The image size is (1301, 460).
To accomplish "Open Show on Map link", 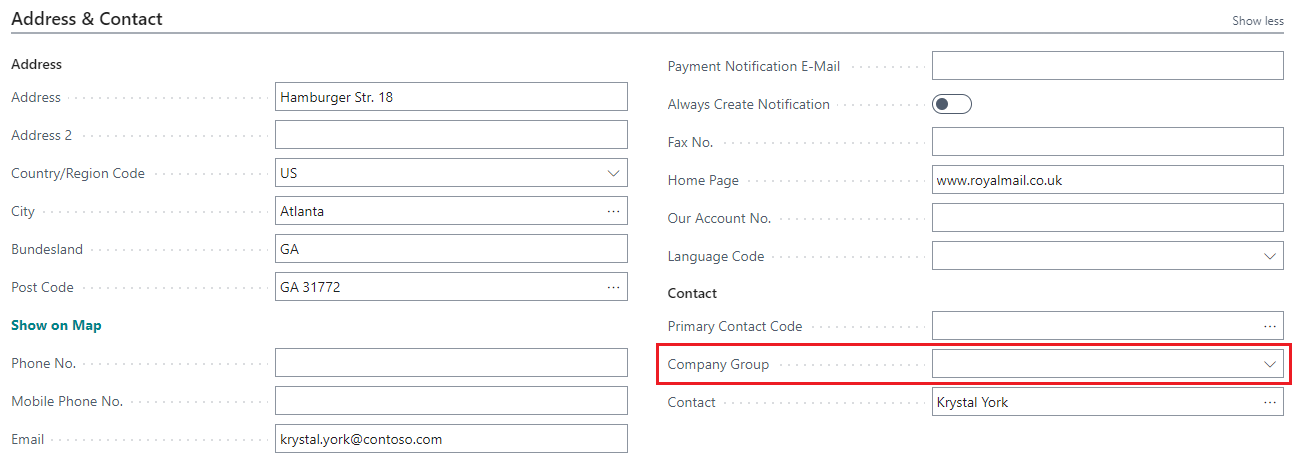I will click(x=56, y=325).
